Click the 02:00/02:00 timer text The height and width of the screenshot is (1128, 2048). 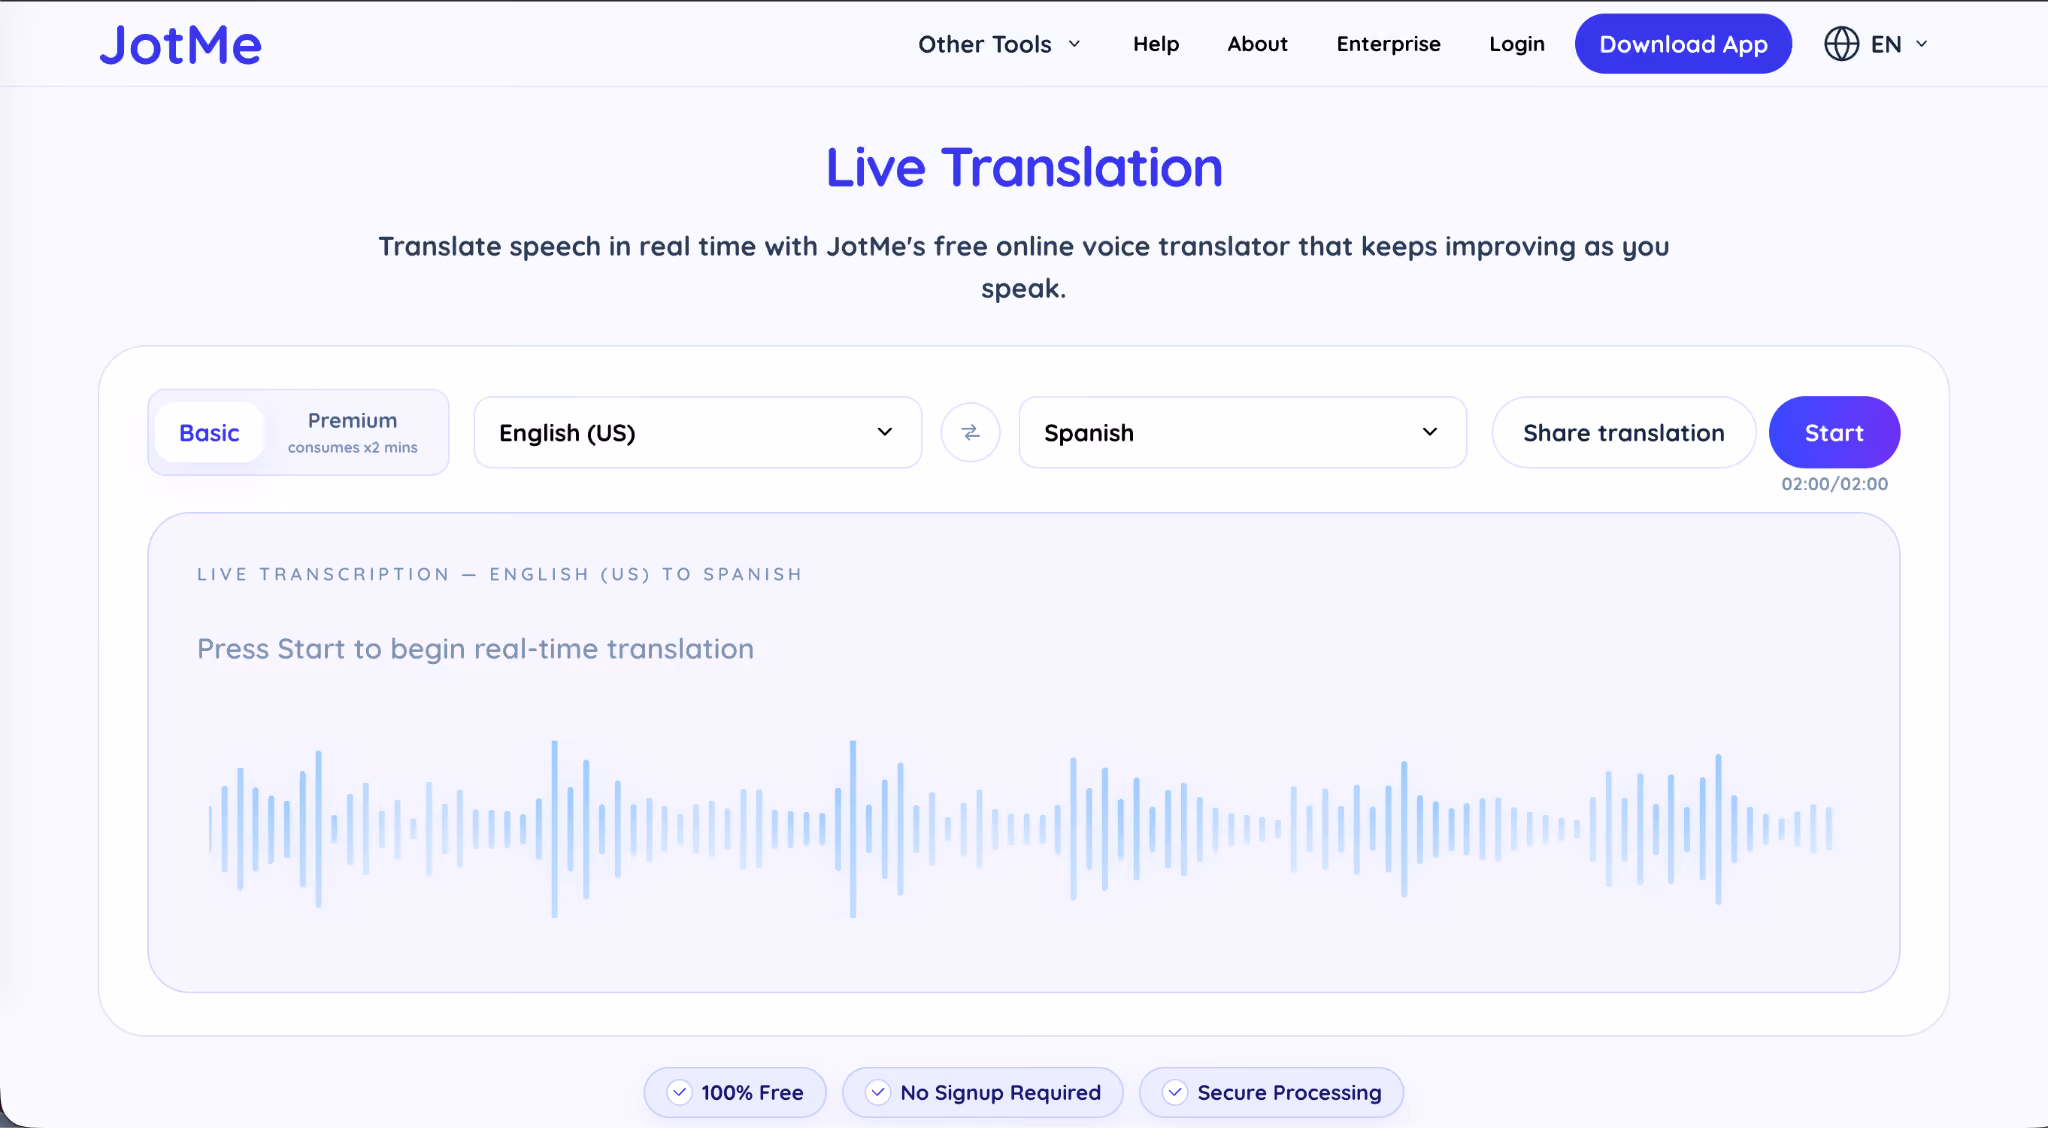(x=1834, y=484)
